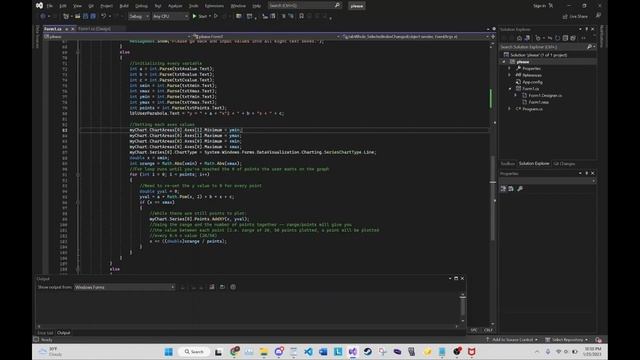
Task: Open the Tools menu
Action: [x=193, y=6]
